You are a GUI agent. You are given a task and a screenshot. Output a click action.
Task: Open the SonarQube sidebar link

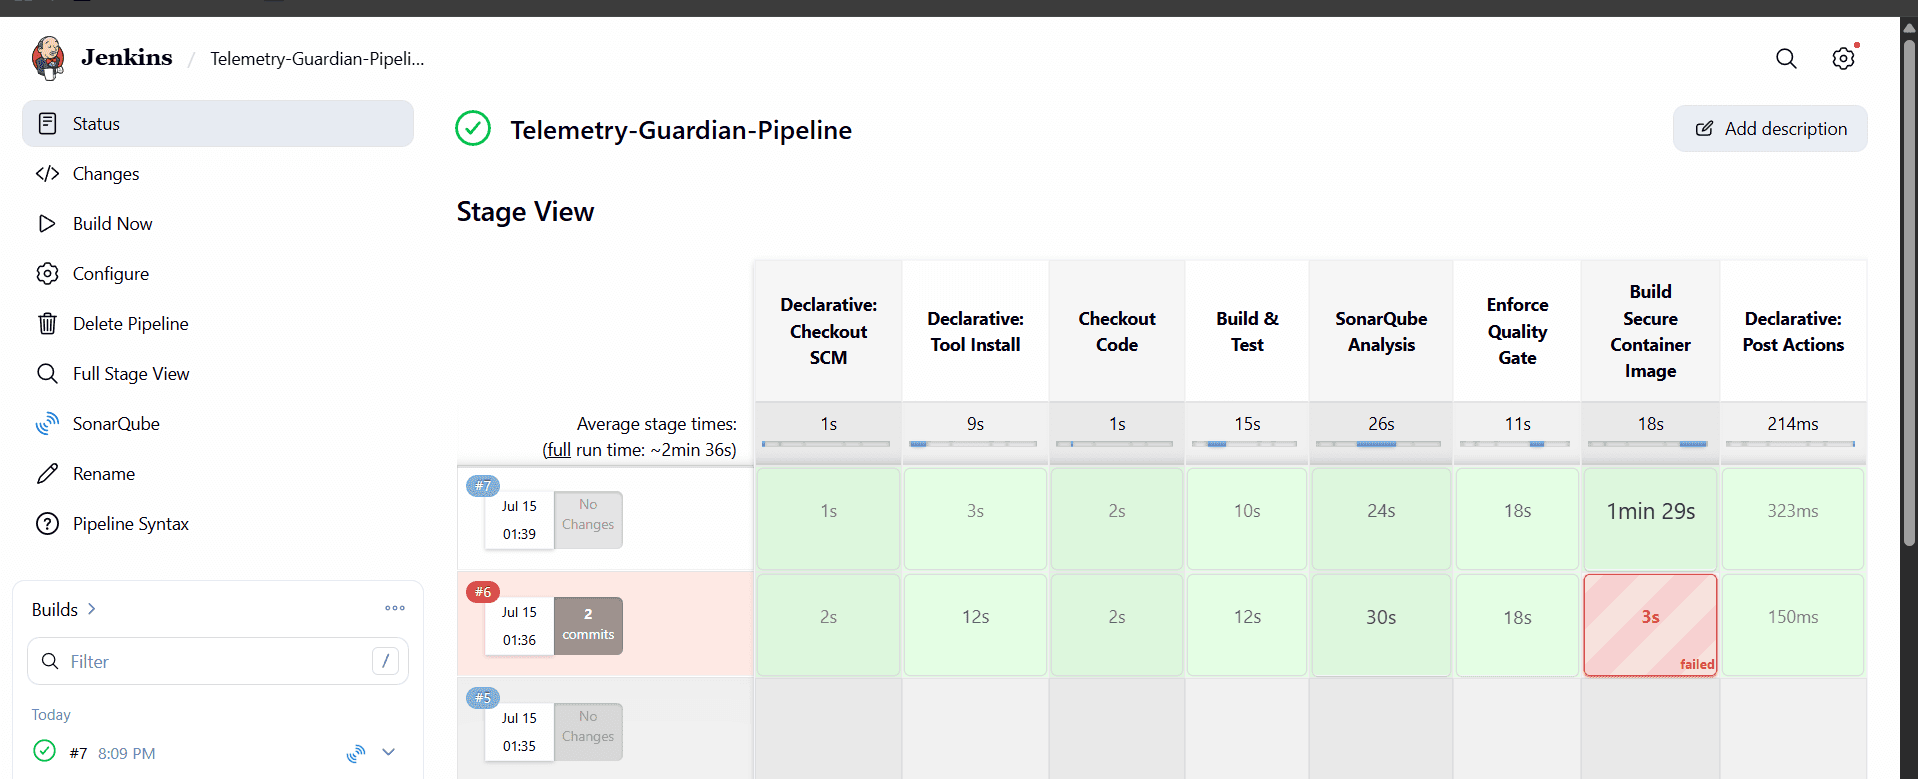[x=218, y=424]
